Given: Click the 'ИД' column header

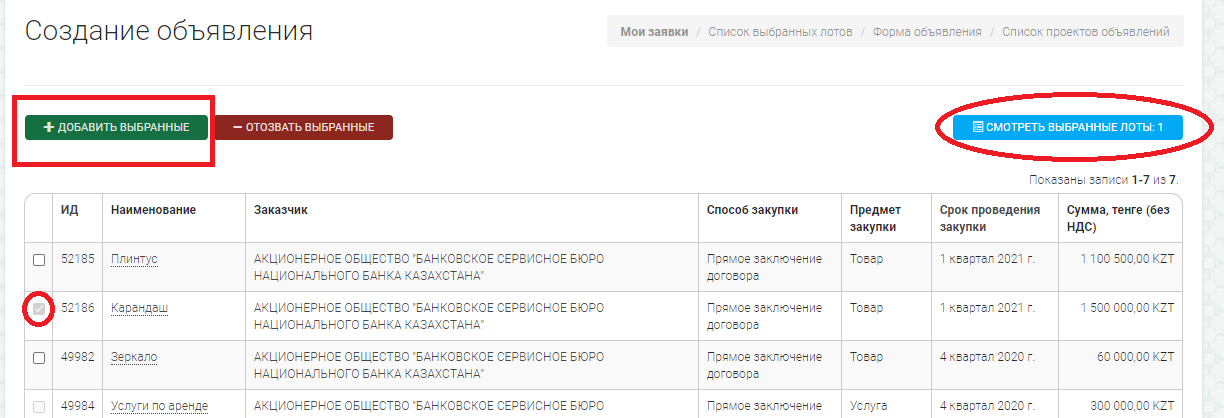Looking at the screenshot, I should 69,209.
